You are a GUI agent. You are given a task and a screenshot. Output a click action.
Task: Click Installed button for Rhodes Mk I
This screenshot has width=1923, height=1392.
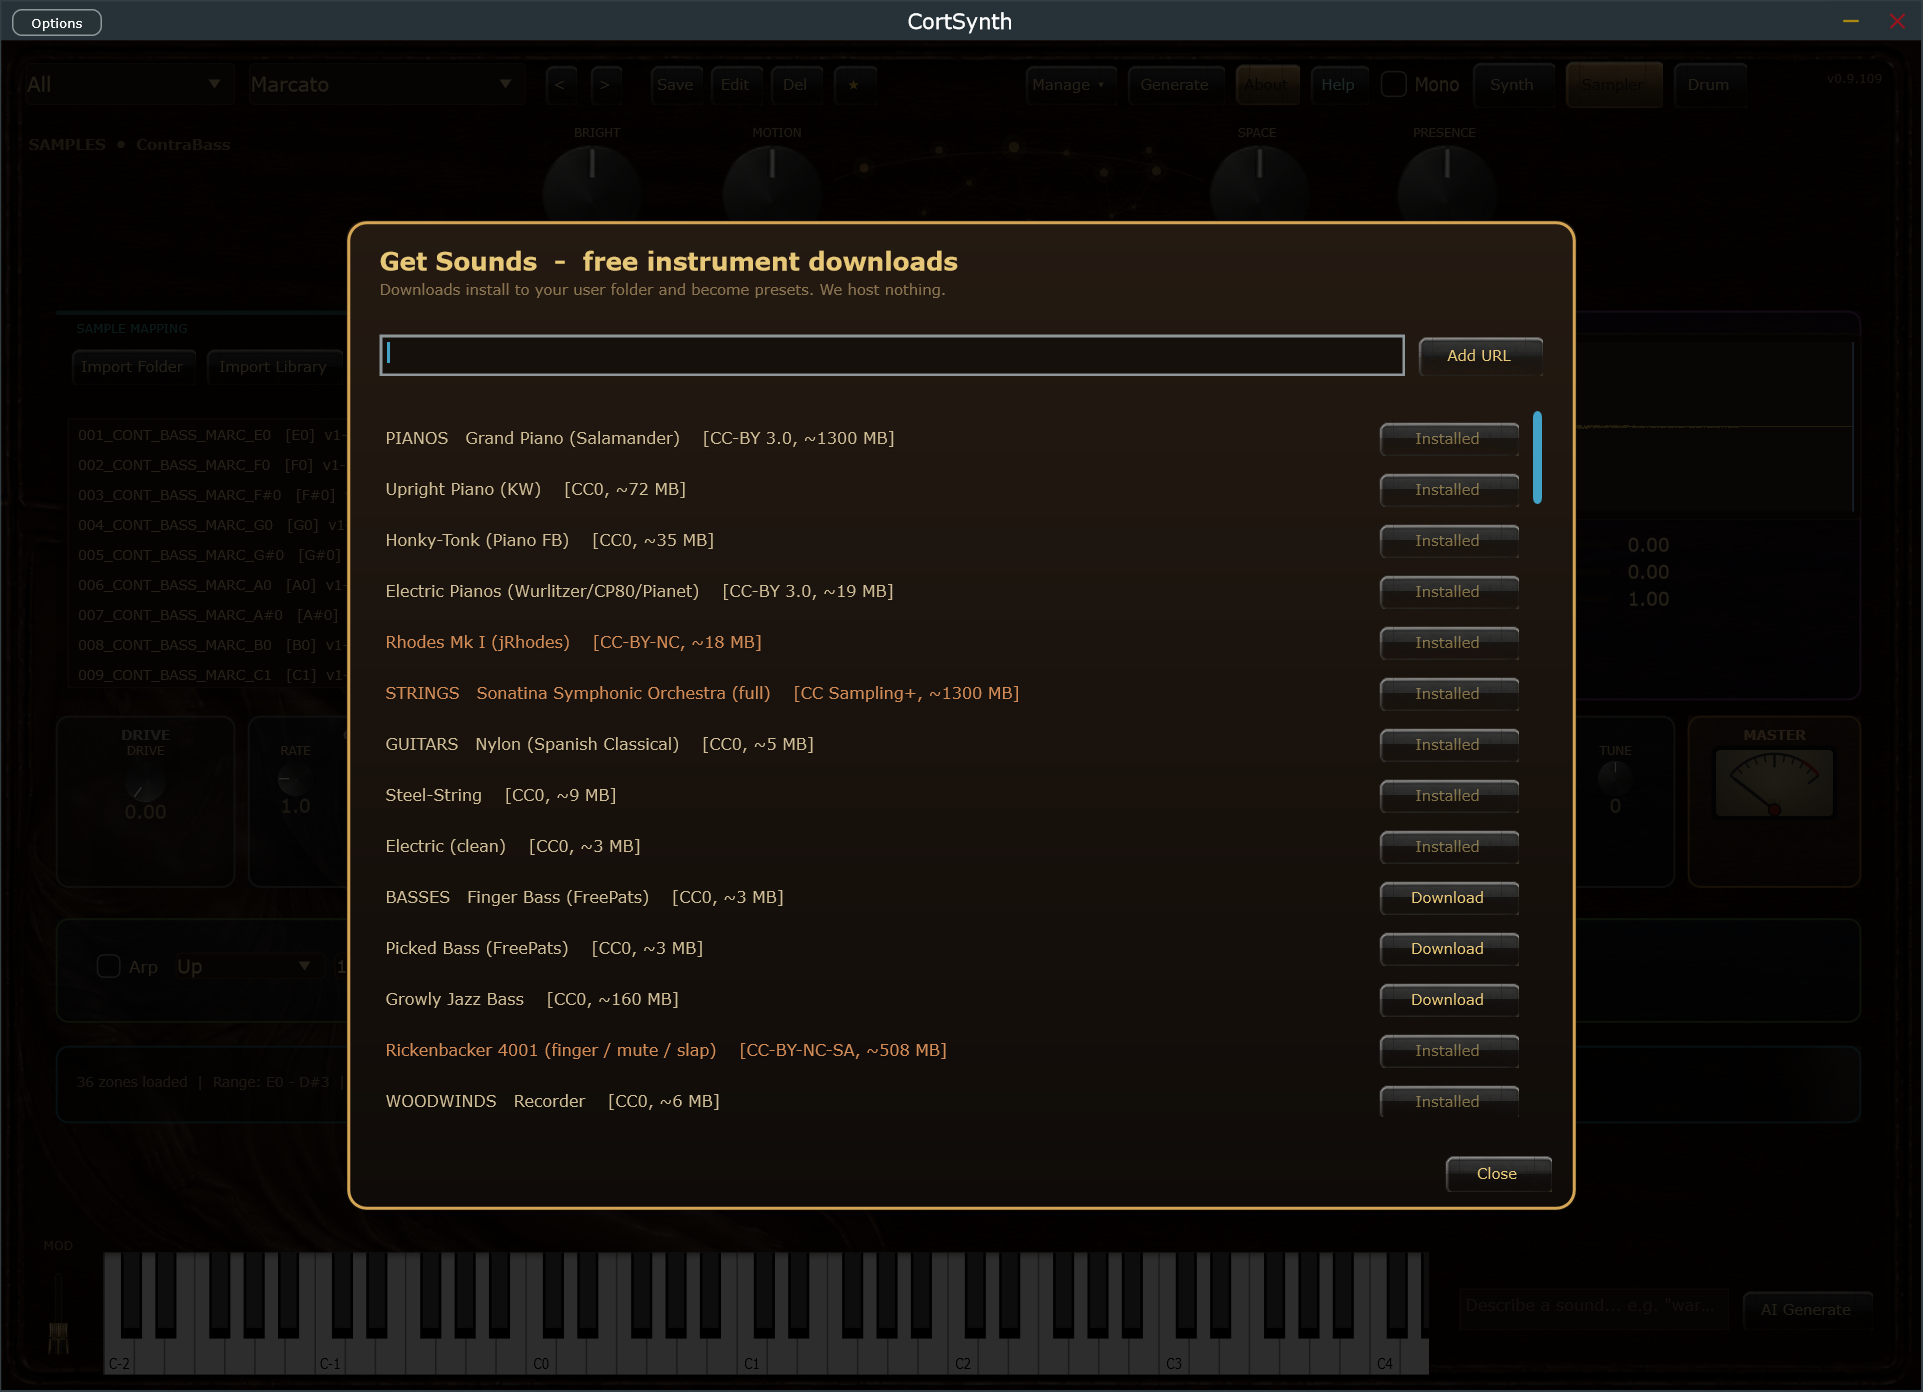(x=1448, y=642)
